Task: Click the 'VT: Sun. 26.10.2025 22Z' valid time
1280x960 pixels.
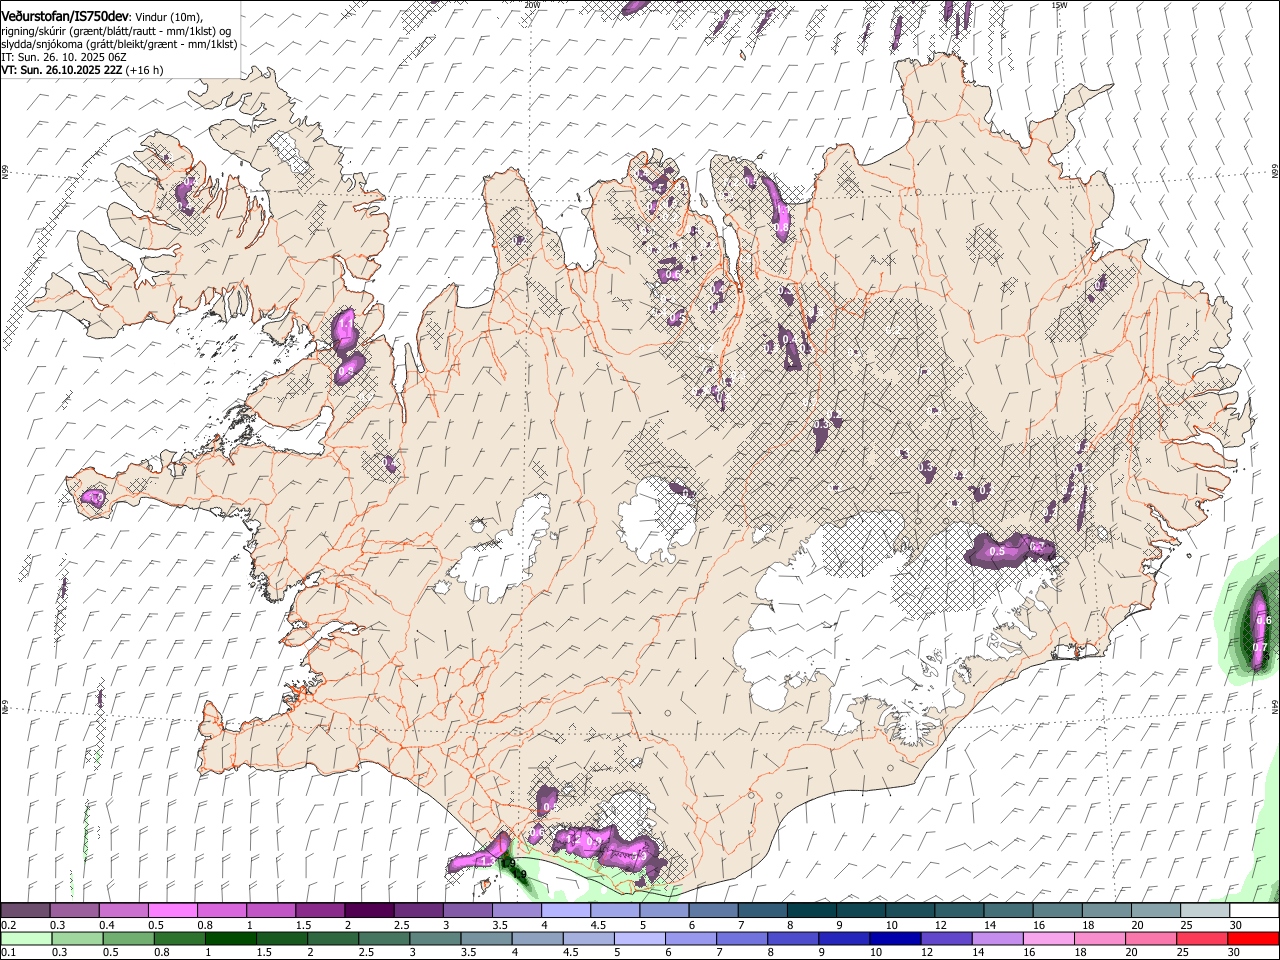Action: [x=61, y=70]
